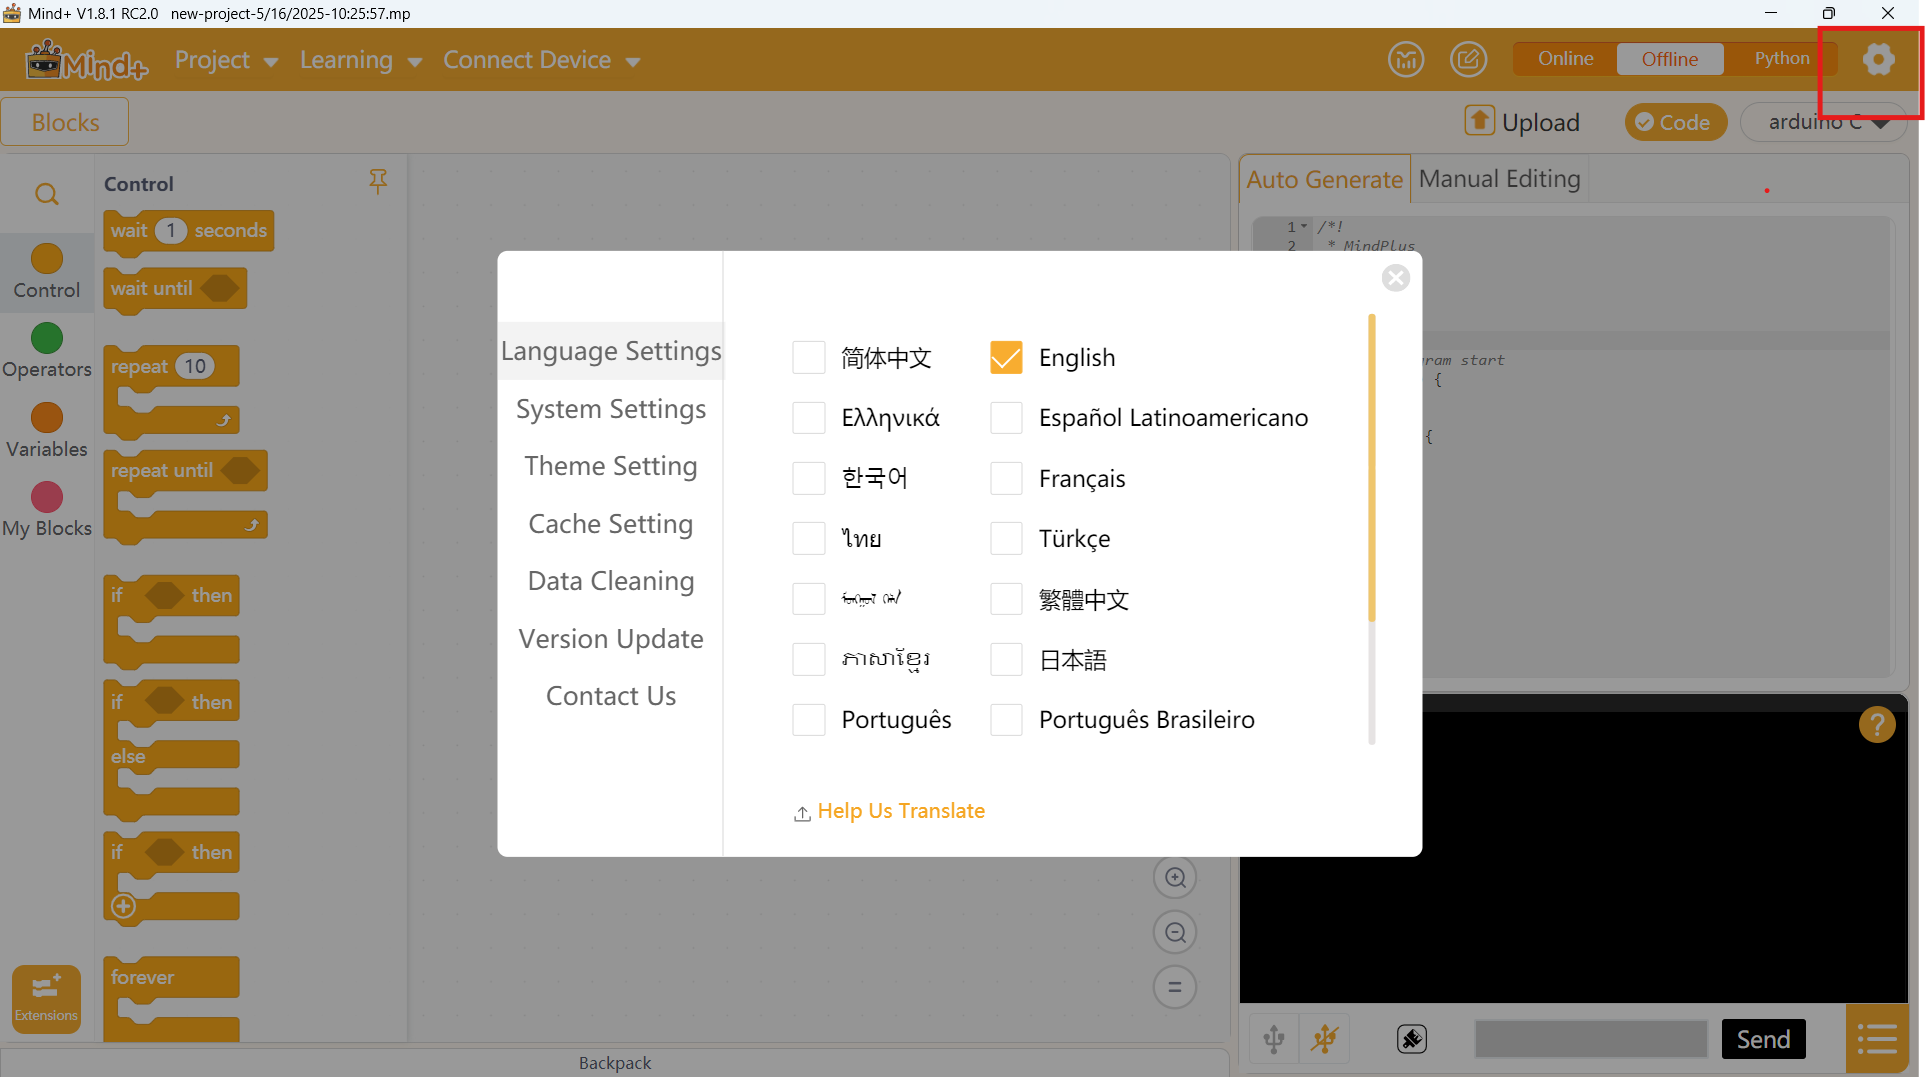The width and height of the screenshot is (1925, 1077).
Task: Expand the Learning menu
Action: (361, 60)
